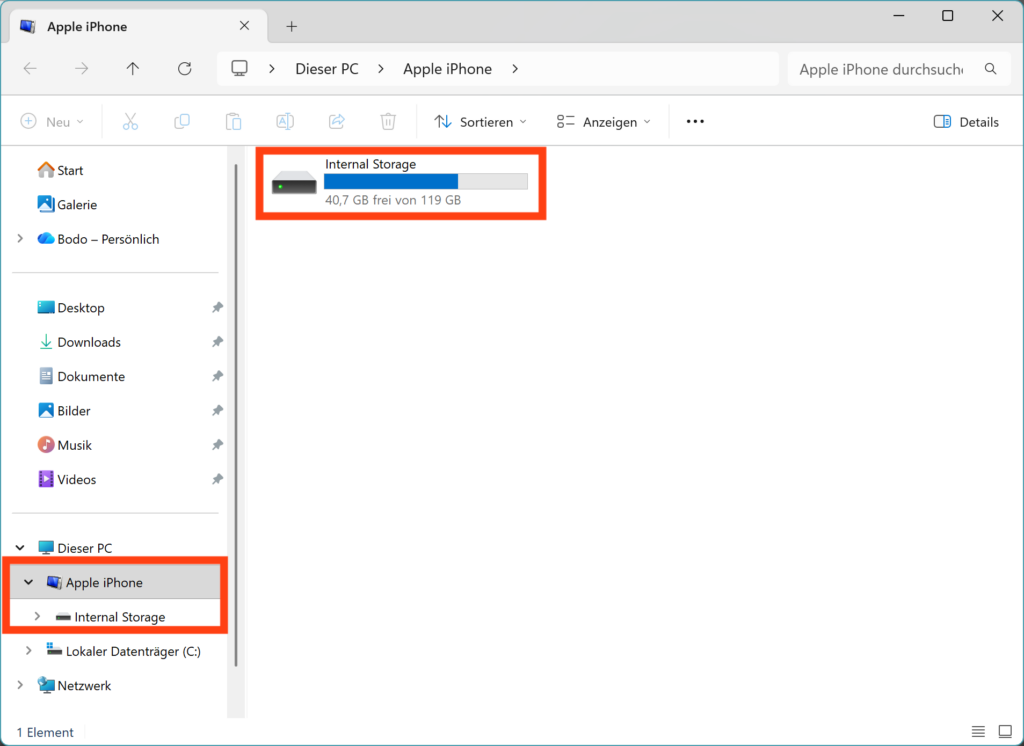Click the Cut icon in the toolbar
Viewport: 1024px width, 746px height.
pos(130,121)
